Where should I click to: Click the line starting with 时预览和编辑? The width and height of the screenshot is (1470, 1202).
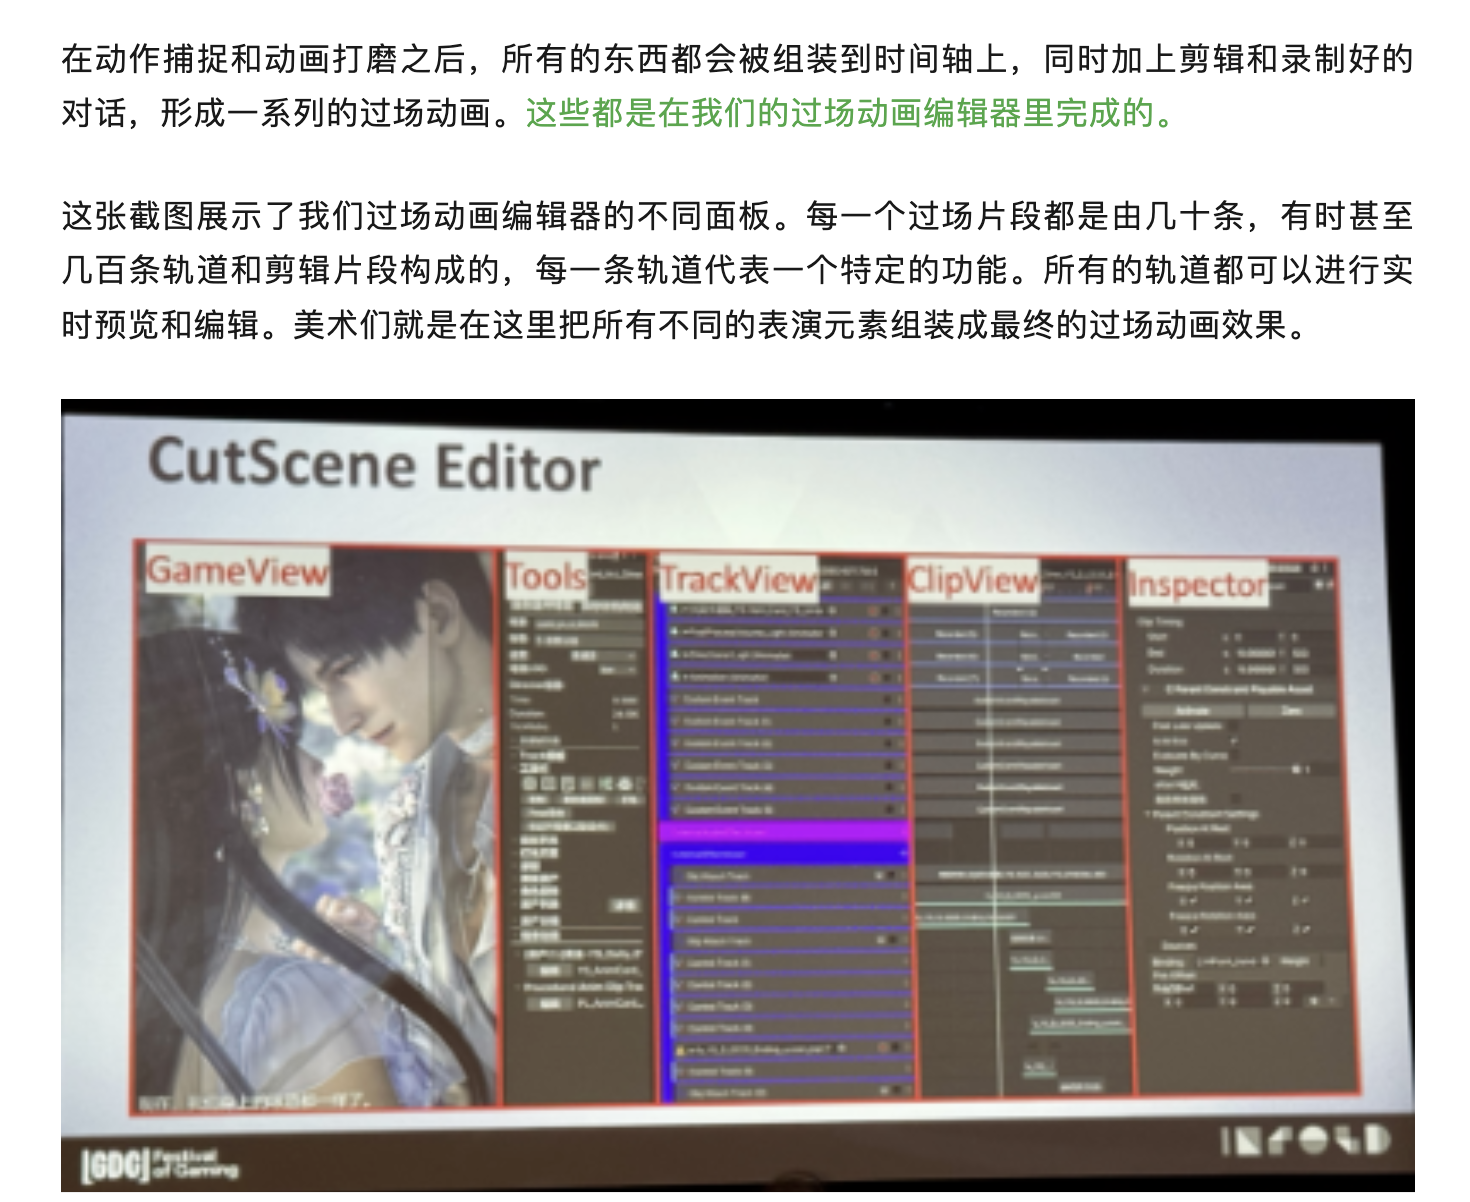coord(685,324)
